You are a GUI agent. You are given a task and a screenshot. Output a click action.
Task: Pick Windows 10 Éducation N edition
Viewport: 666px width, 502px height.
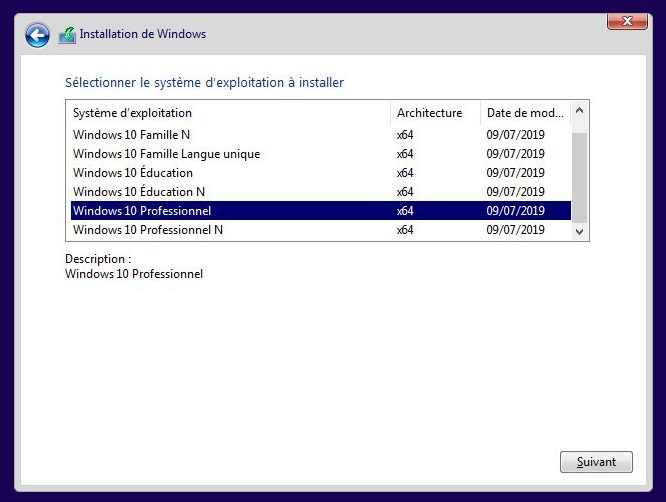pos(139,192)
